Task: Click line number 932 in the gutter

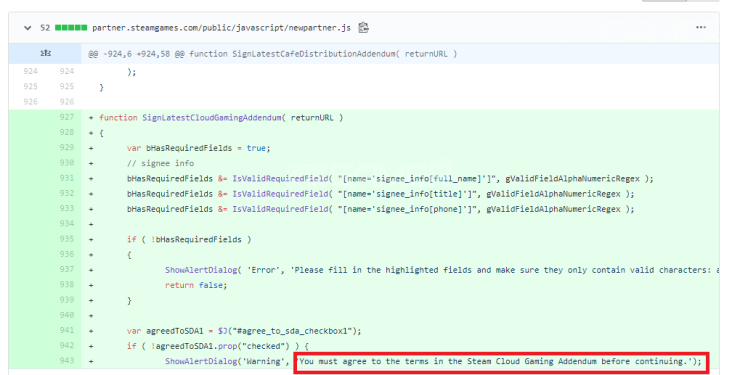Action: 67,193
